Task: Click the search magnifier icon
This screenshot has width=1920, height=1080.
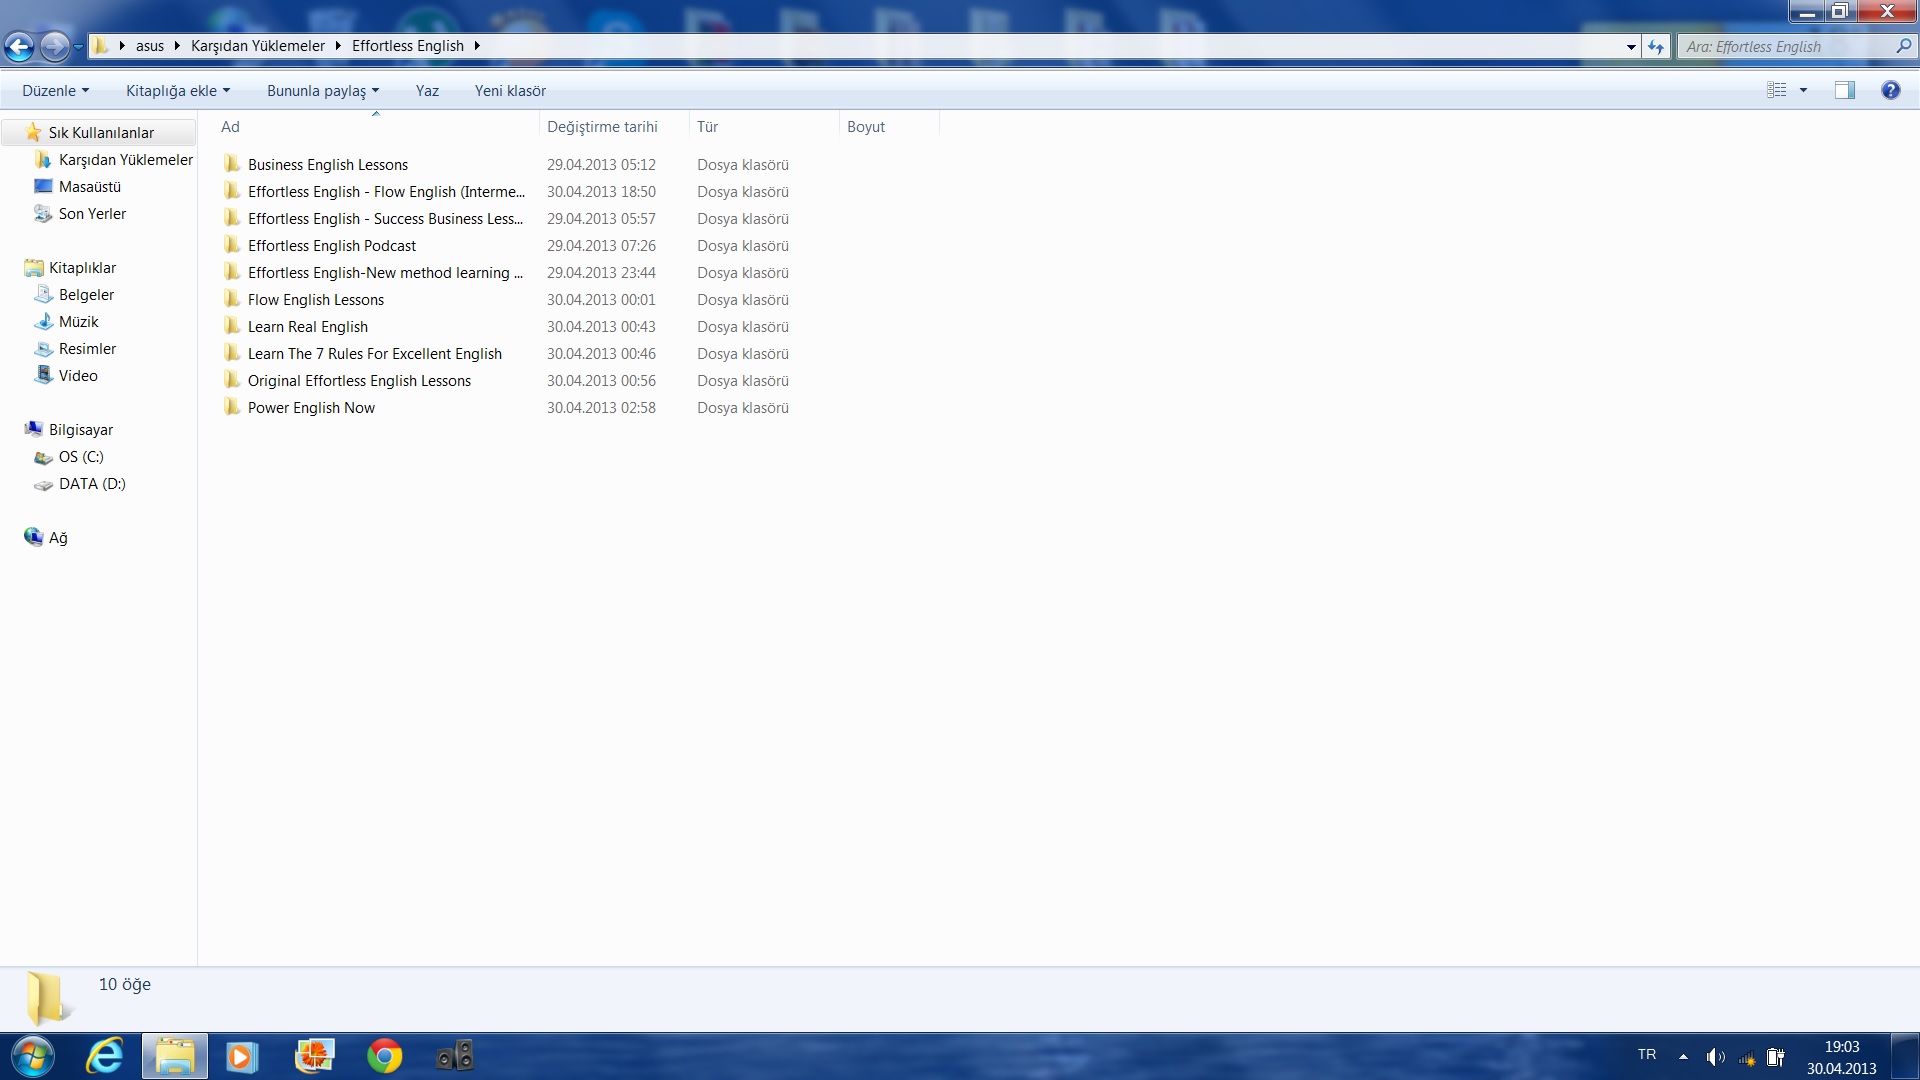Action: pos(1903,46)
